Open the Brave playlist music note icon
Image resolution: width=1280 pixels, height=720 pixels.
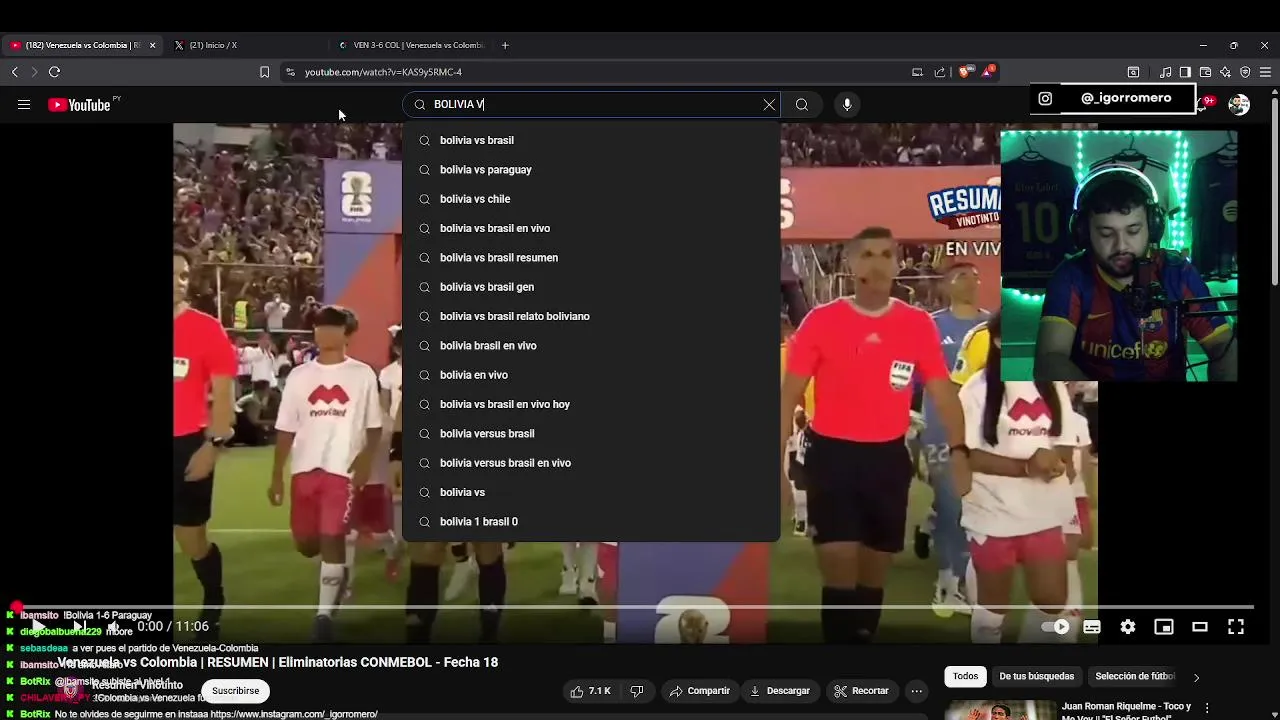point(1165,72)
